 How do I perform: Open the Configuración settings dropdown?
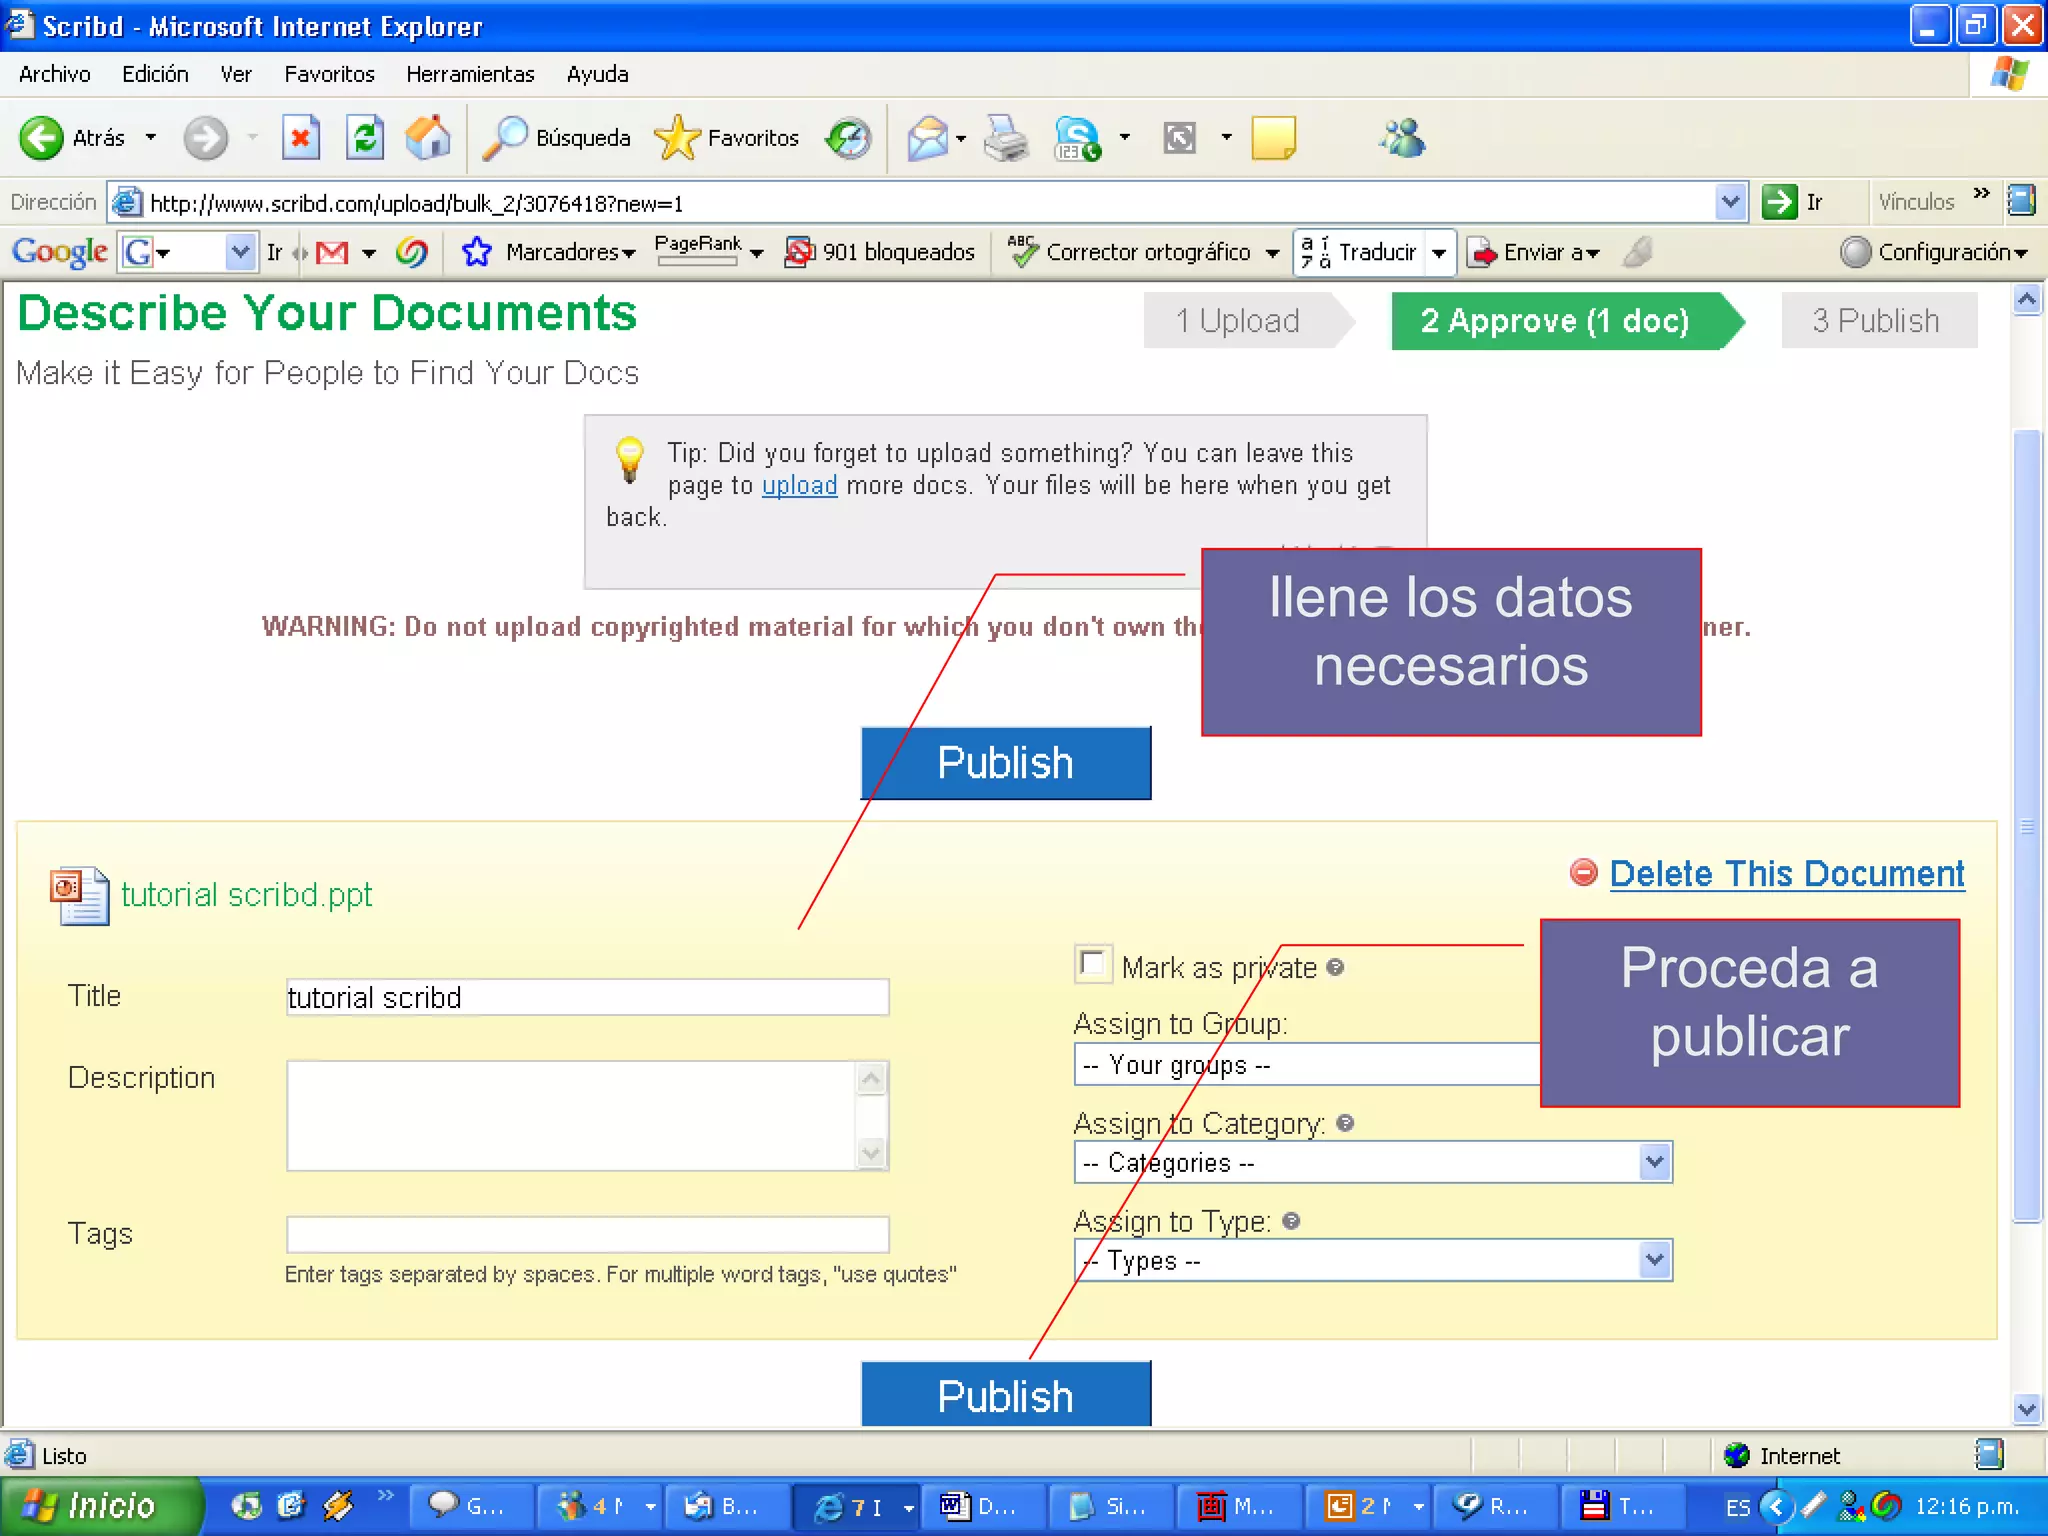[x=1934, y=252]
